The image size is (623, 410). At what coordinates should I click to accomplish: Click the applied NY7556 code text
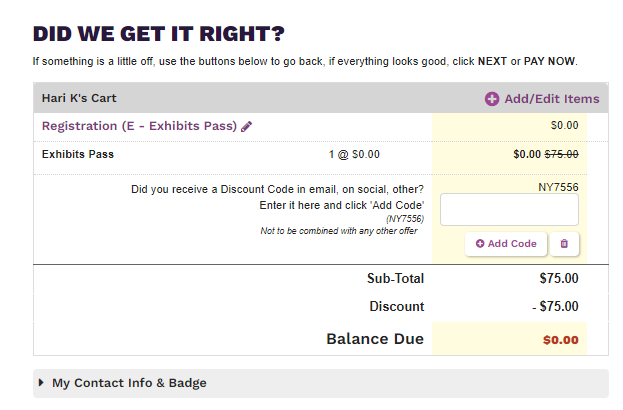click(x=558, y=187)
